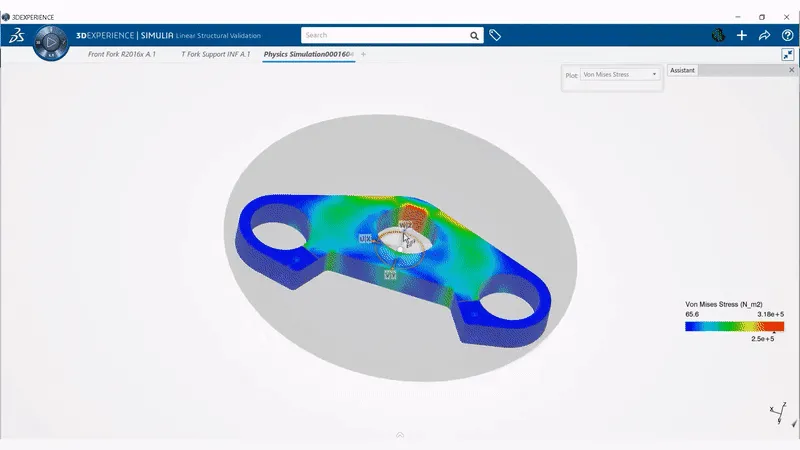Click inside the Search field
The image size is (800, 450).
(385, 35)
